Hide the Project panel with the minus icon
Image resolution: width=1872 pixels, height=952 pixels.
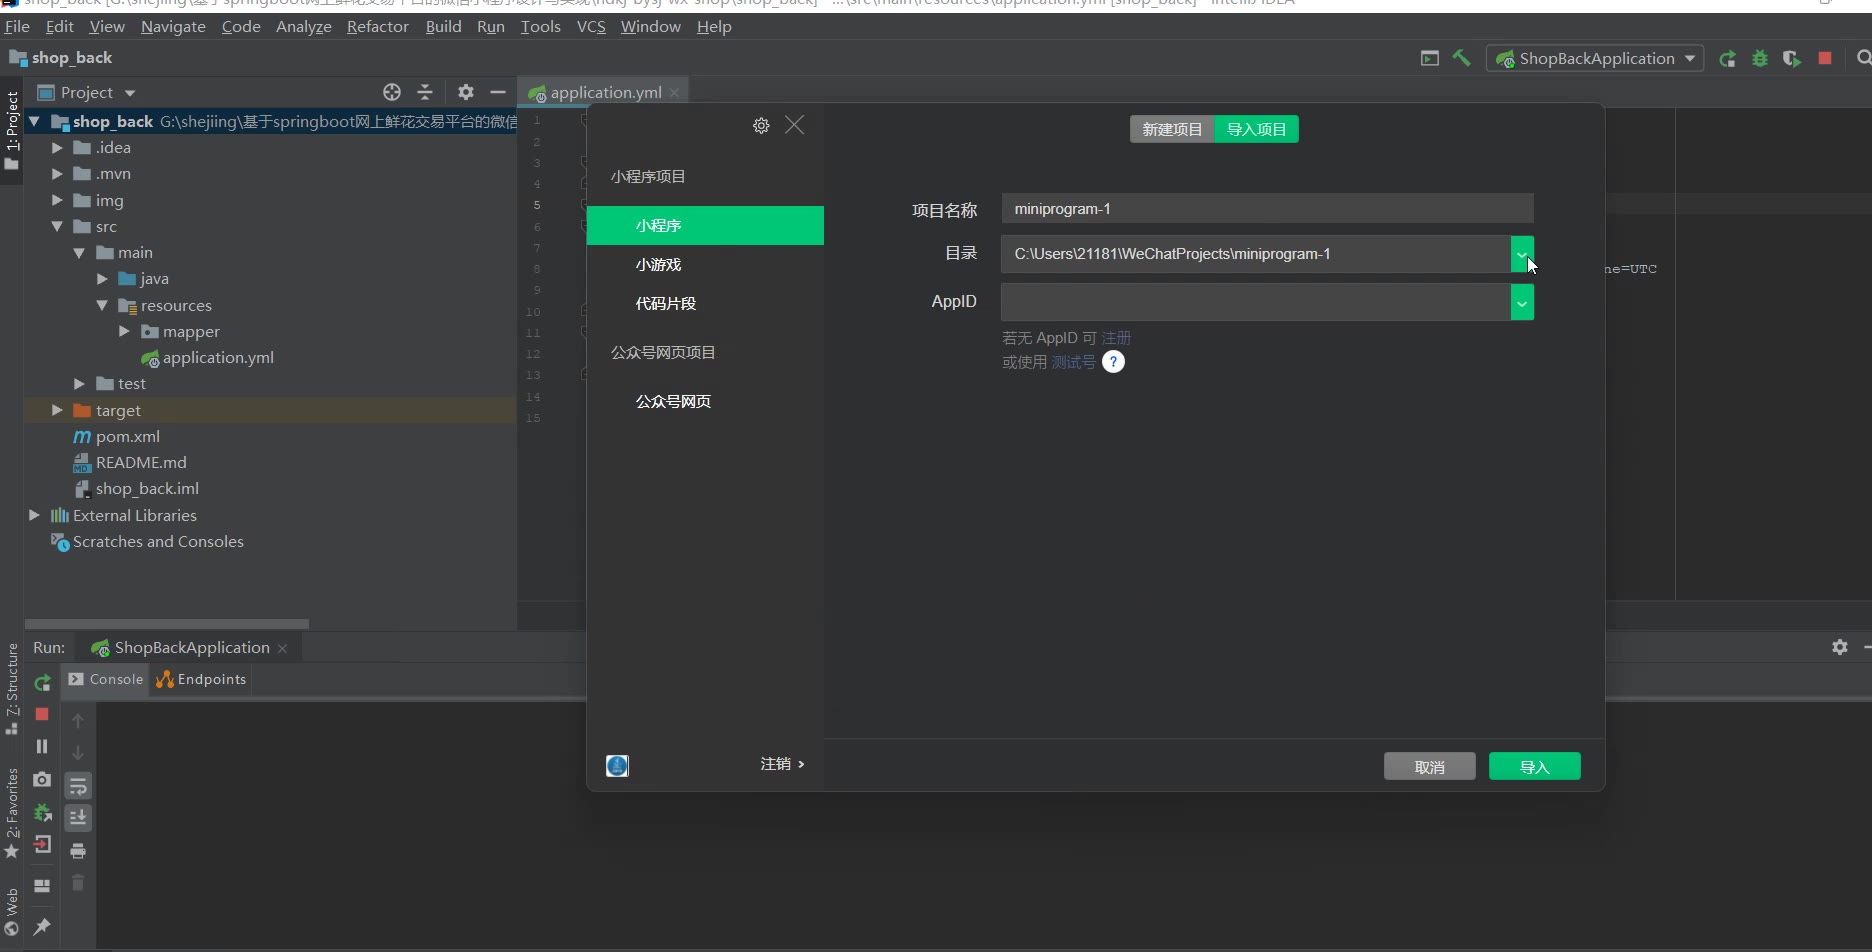click(498, 92)
